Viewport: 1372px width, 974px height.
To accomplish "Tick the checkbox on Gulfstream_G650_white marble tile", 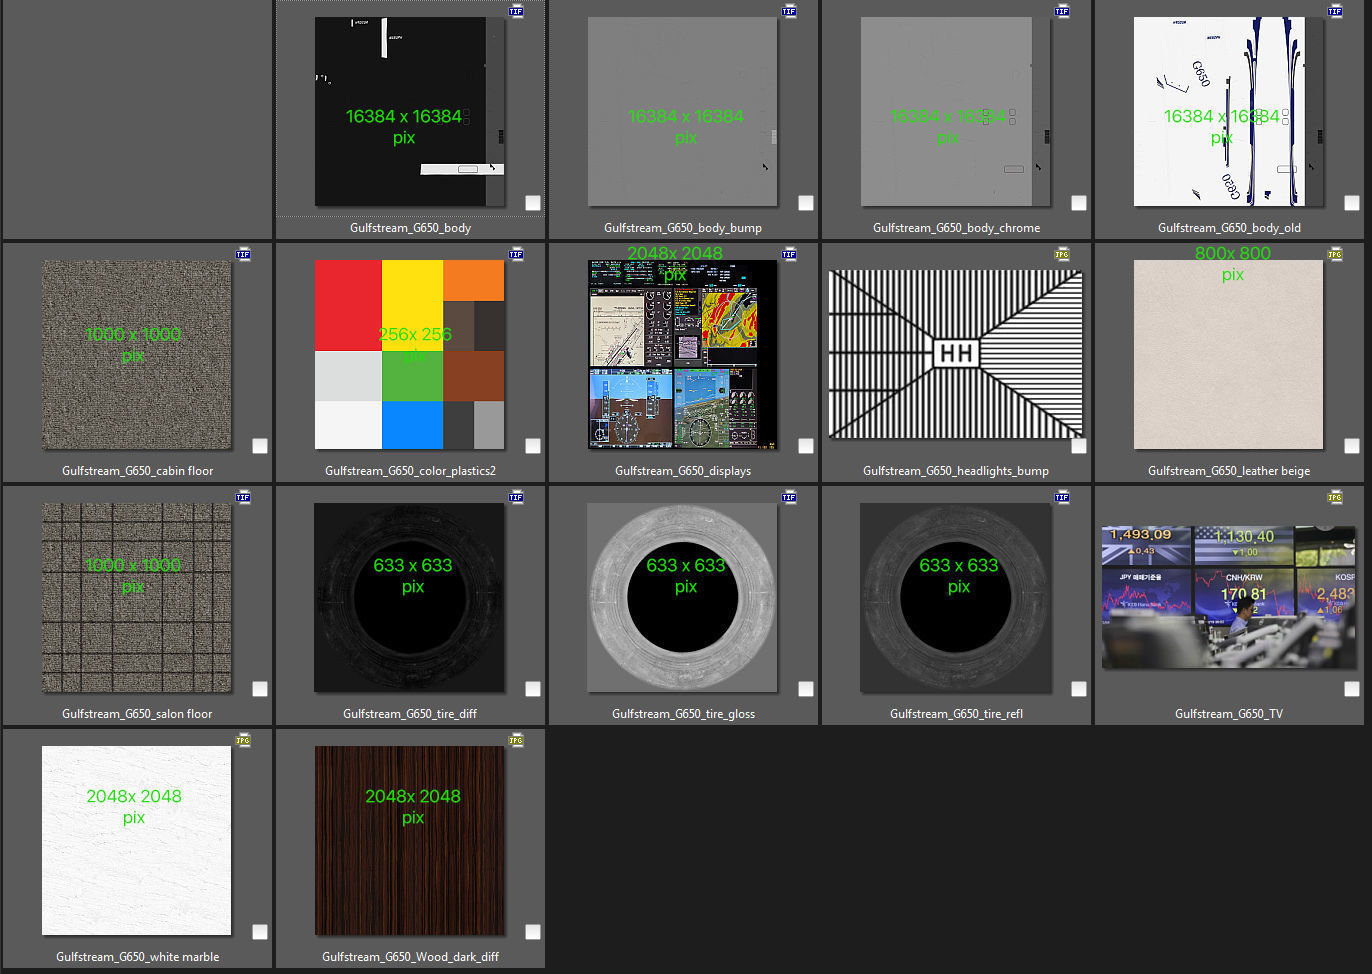I will point(260,932).
